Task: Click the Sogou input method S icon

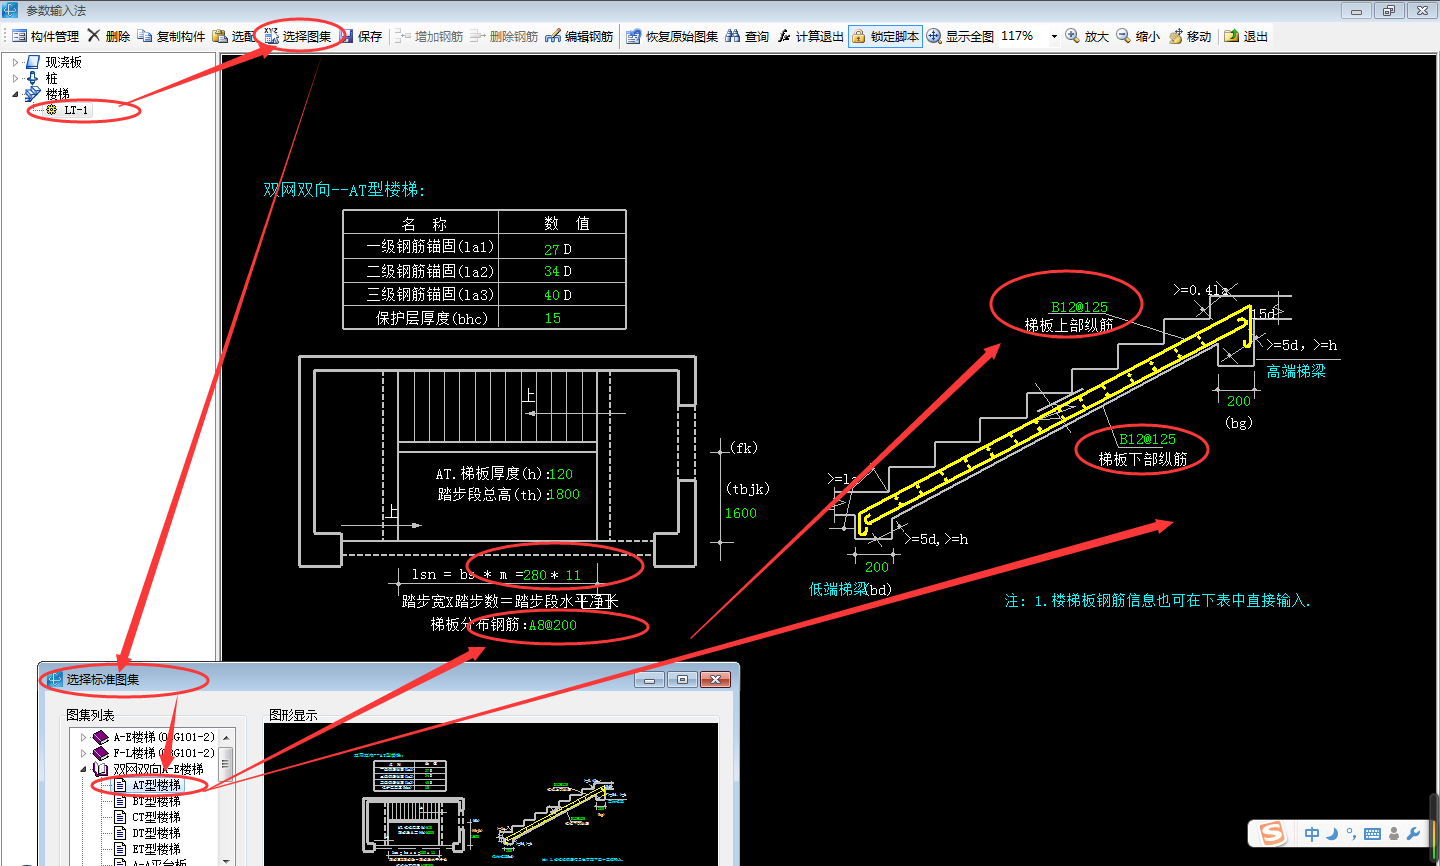Action: [x=1272, y=833]
